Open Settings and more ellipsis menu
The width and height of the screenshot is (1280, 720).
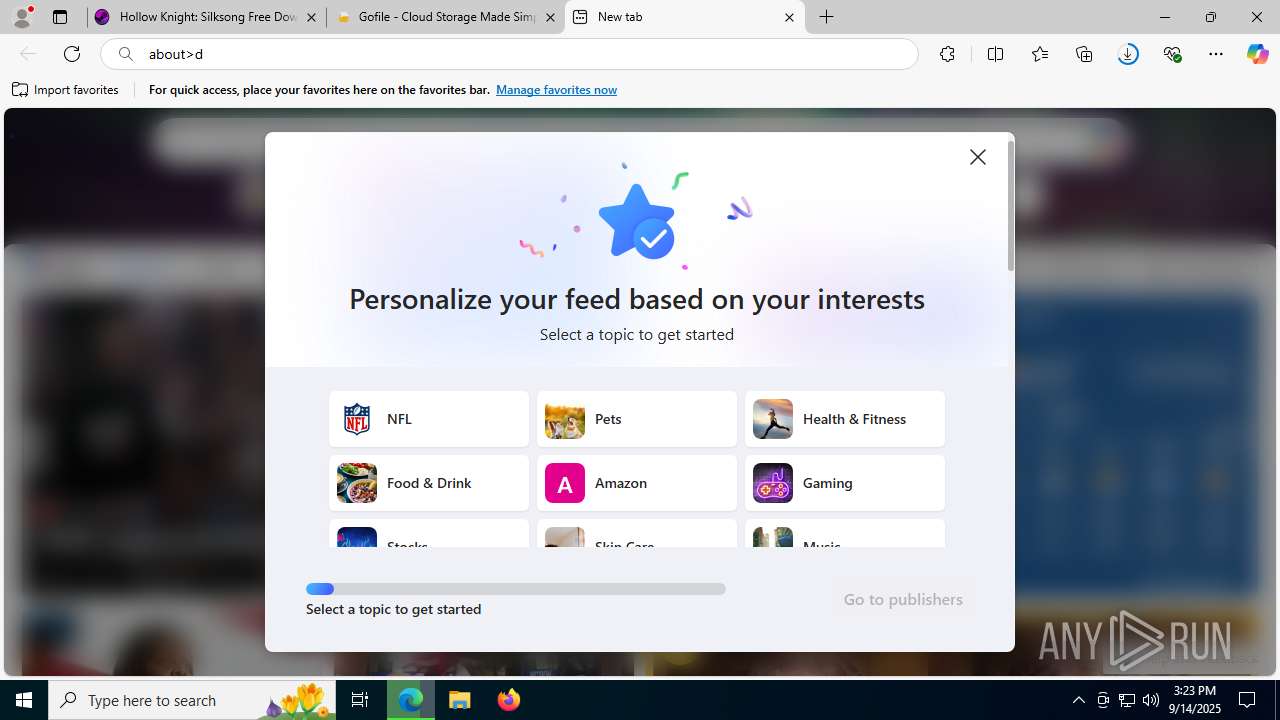tap(1216, 54)
